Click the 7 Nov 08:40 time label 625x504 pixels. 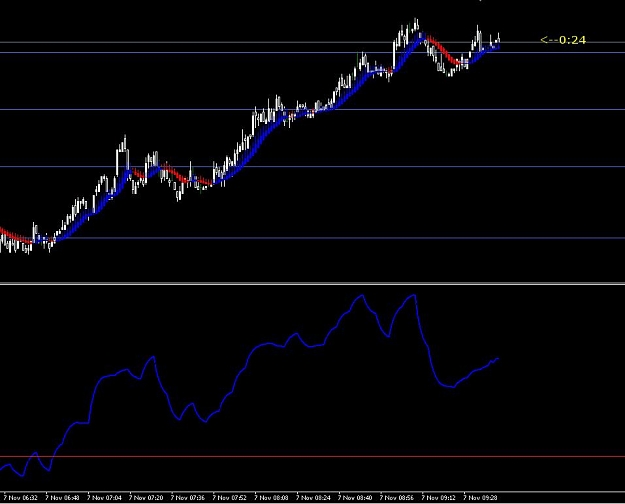(x=355, y=498)
